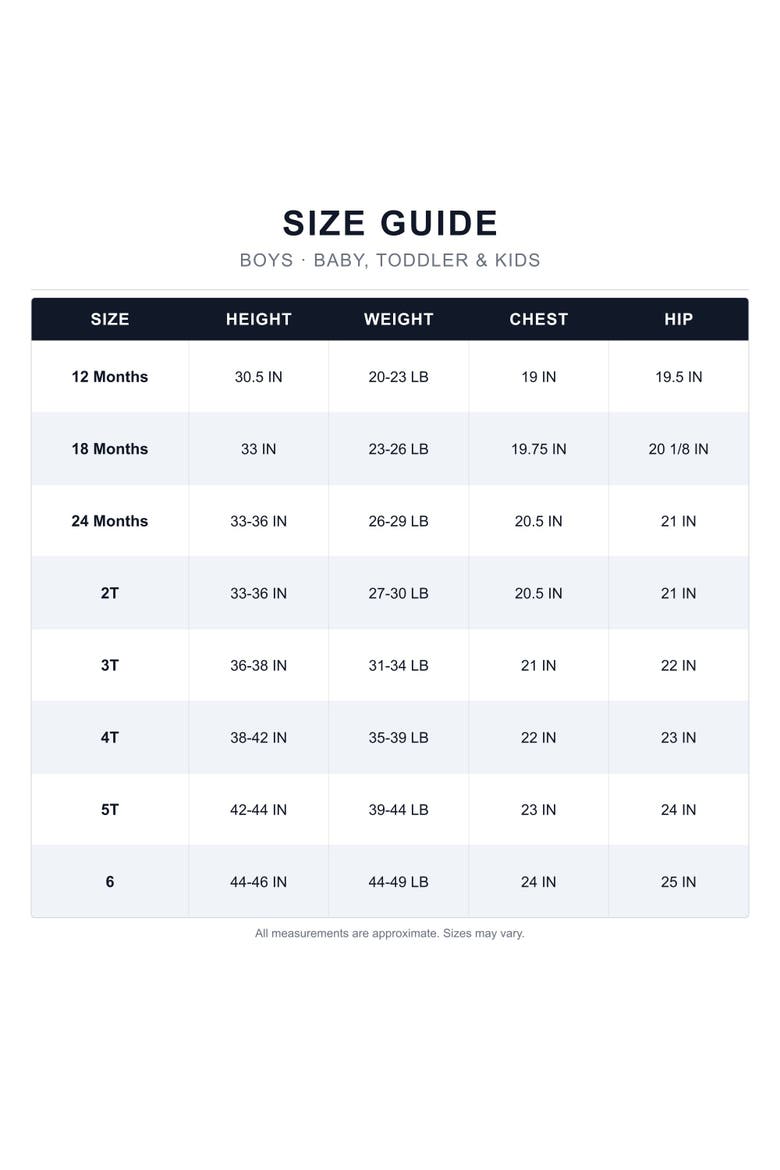Click the Boys Baby, Toddler & Kids subtitle
Image resolution: width=780 pixels, height=1170 pixels.
(x=390, y=260)
